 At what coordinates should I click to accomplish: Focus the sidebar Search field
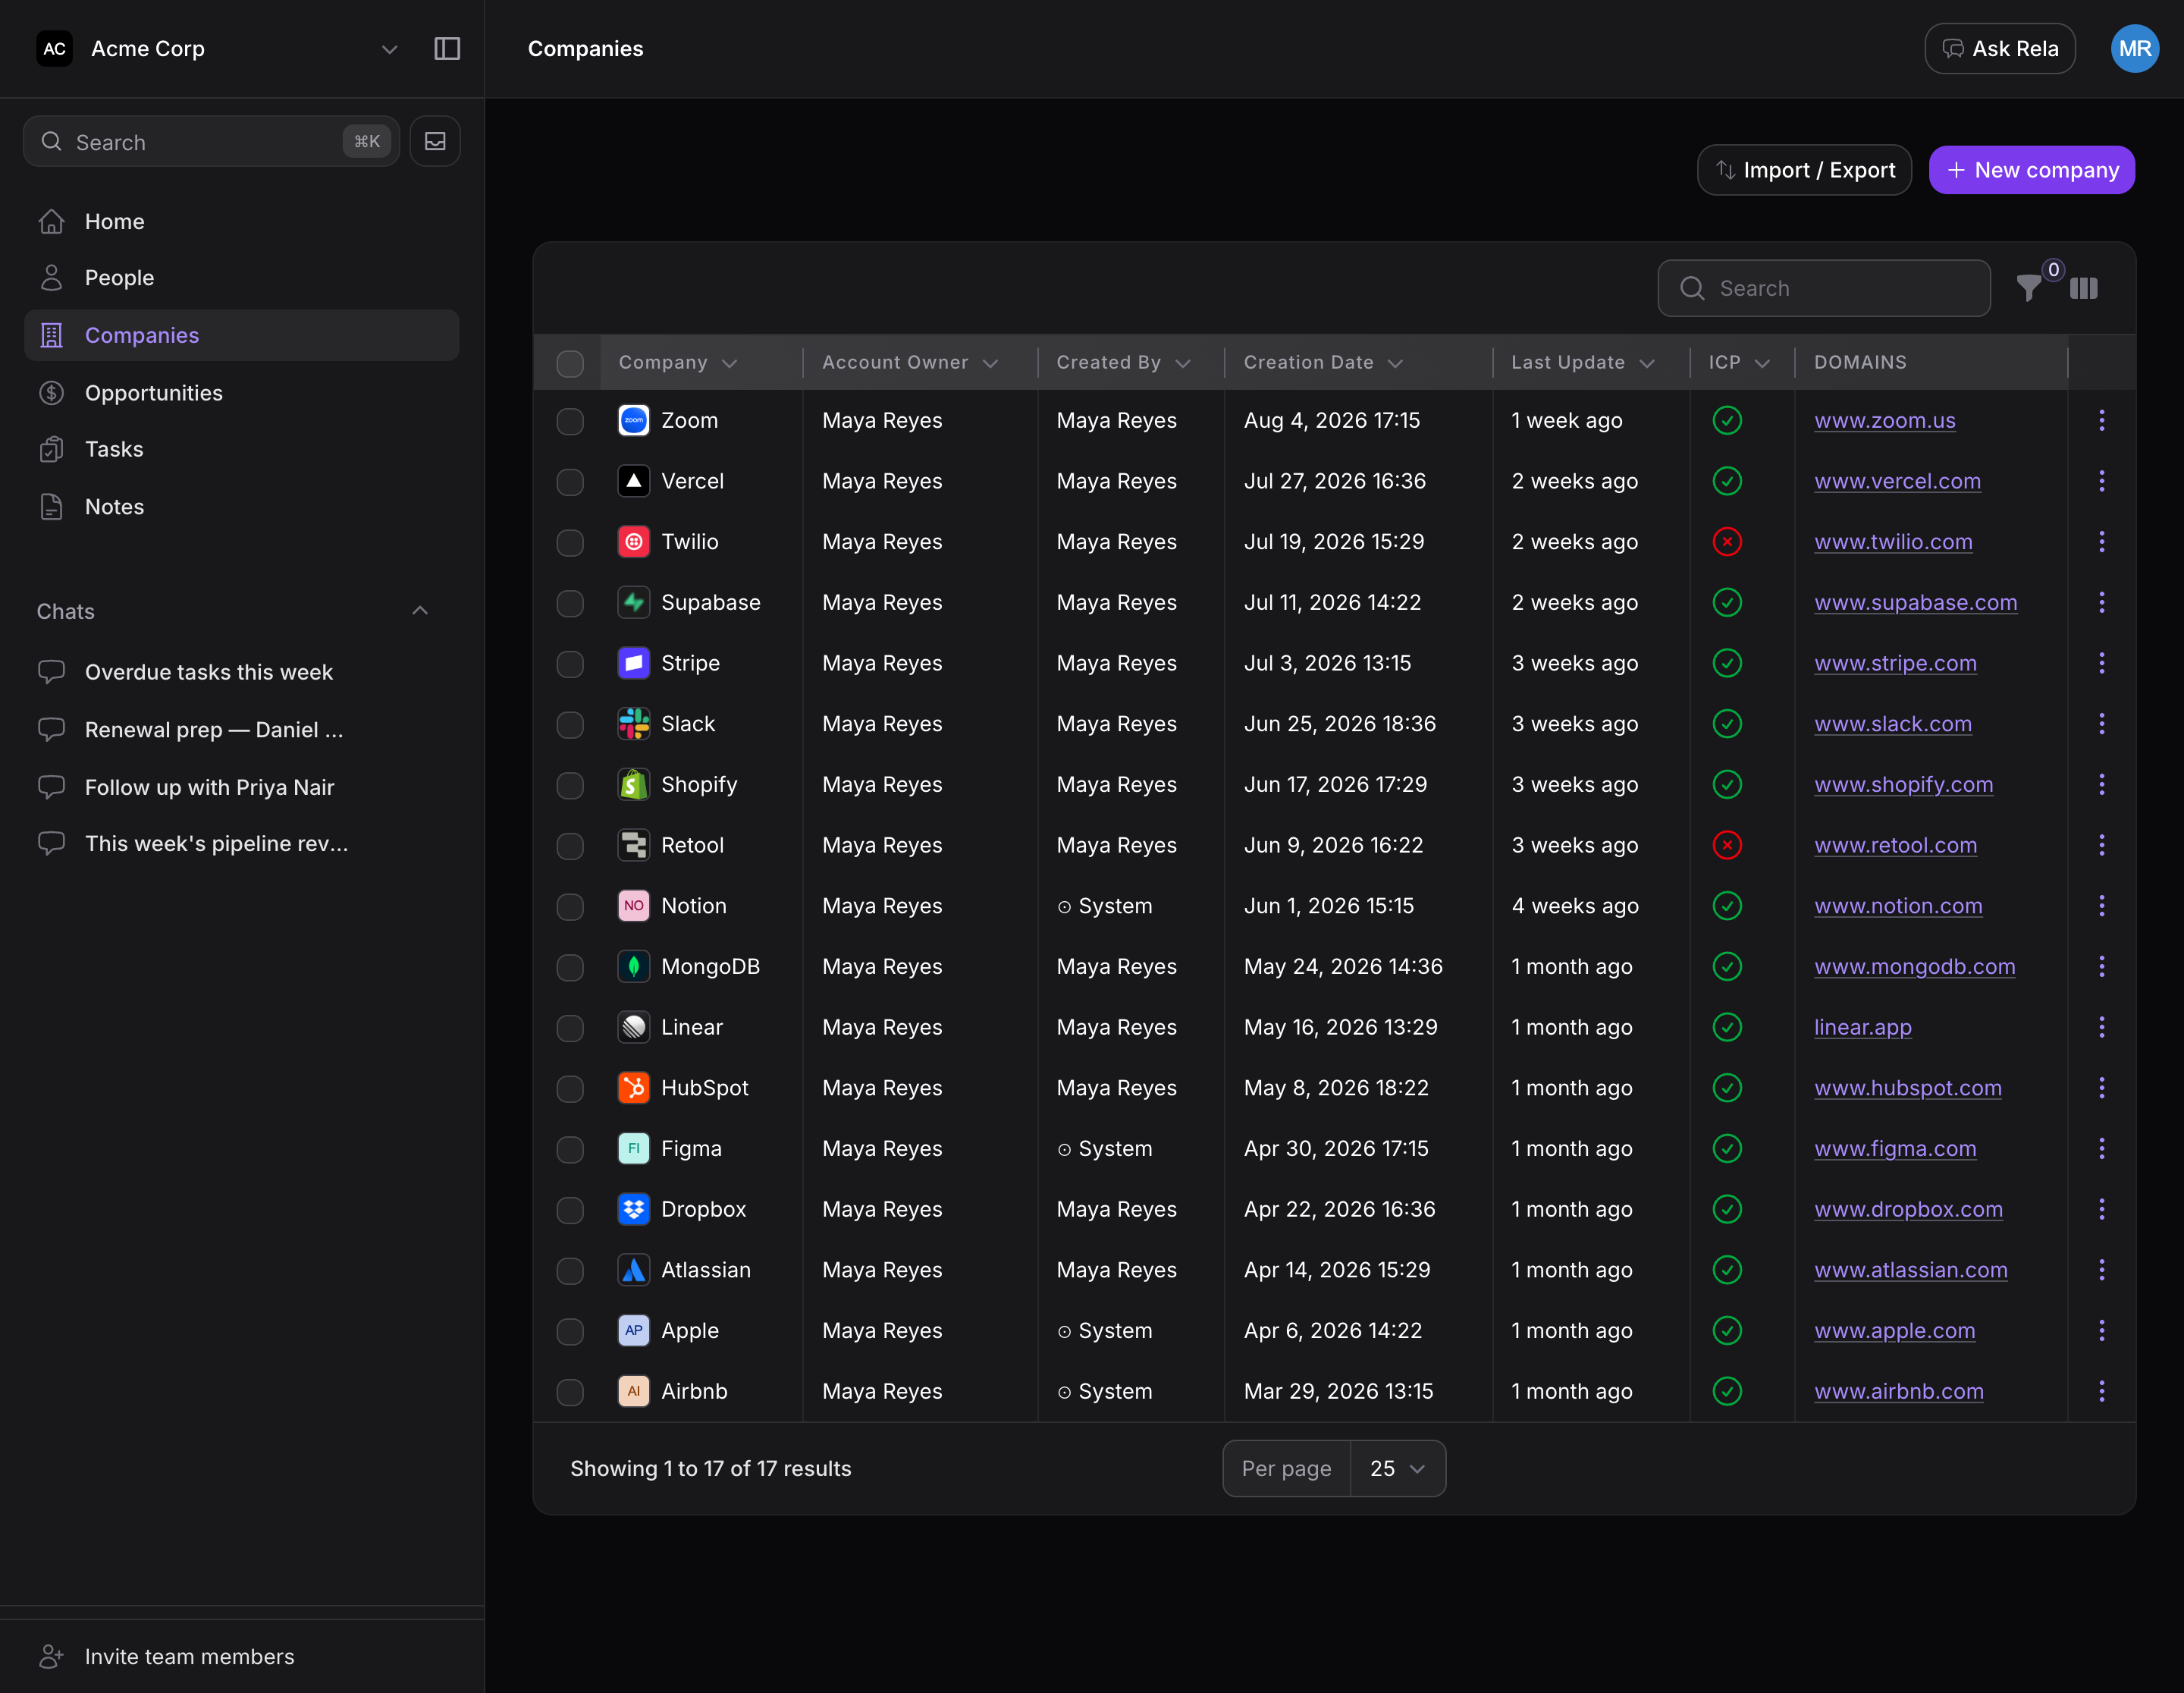tap(211, 141)
